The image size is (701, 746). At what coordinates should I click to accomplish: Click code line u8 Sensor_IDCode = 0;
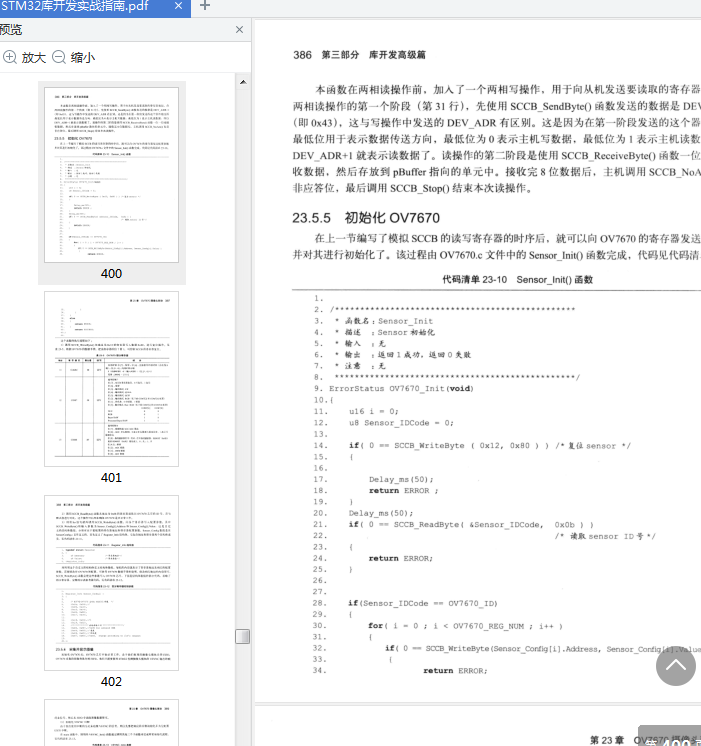(x=401, y=423)
